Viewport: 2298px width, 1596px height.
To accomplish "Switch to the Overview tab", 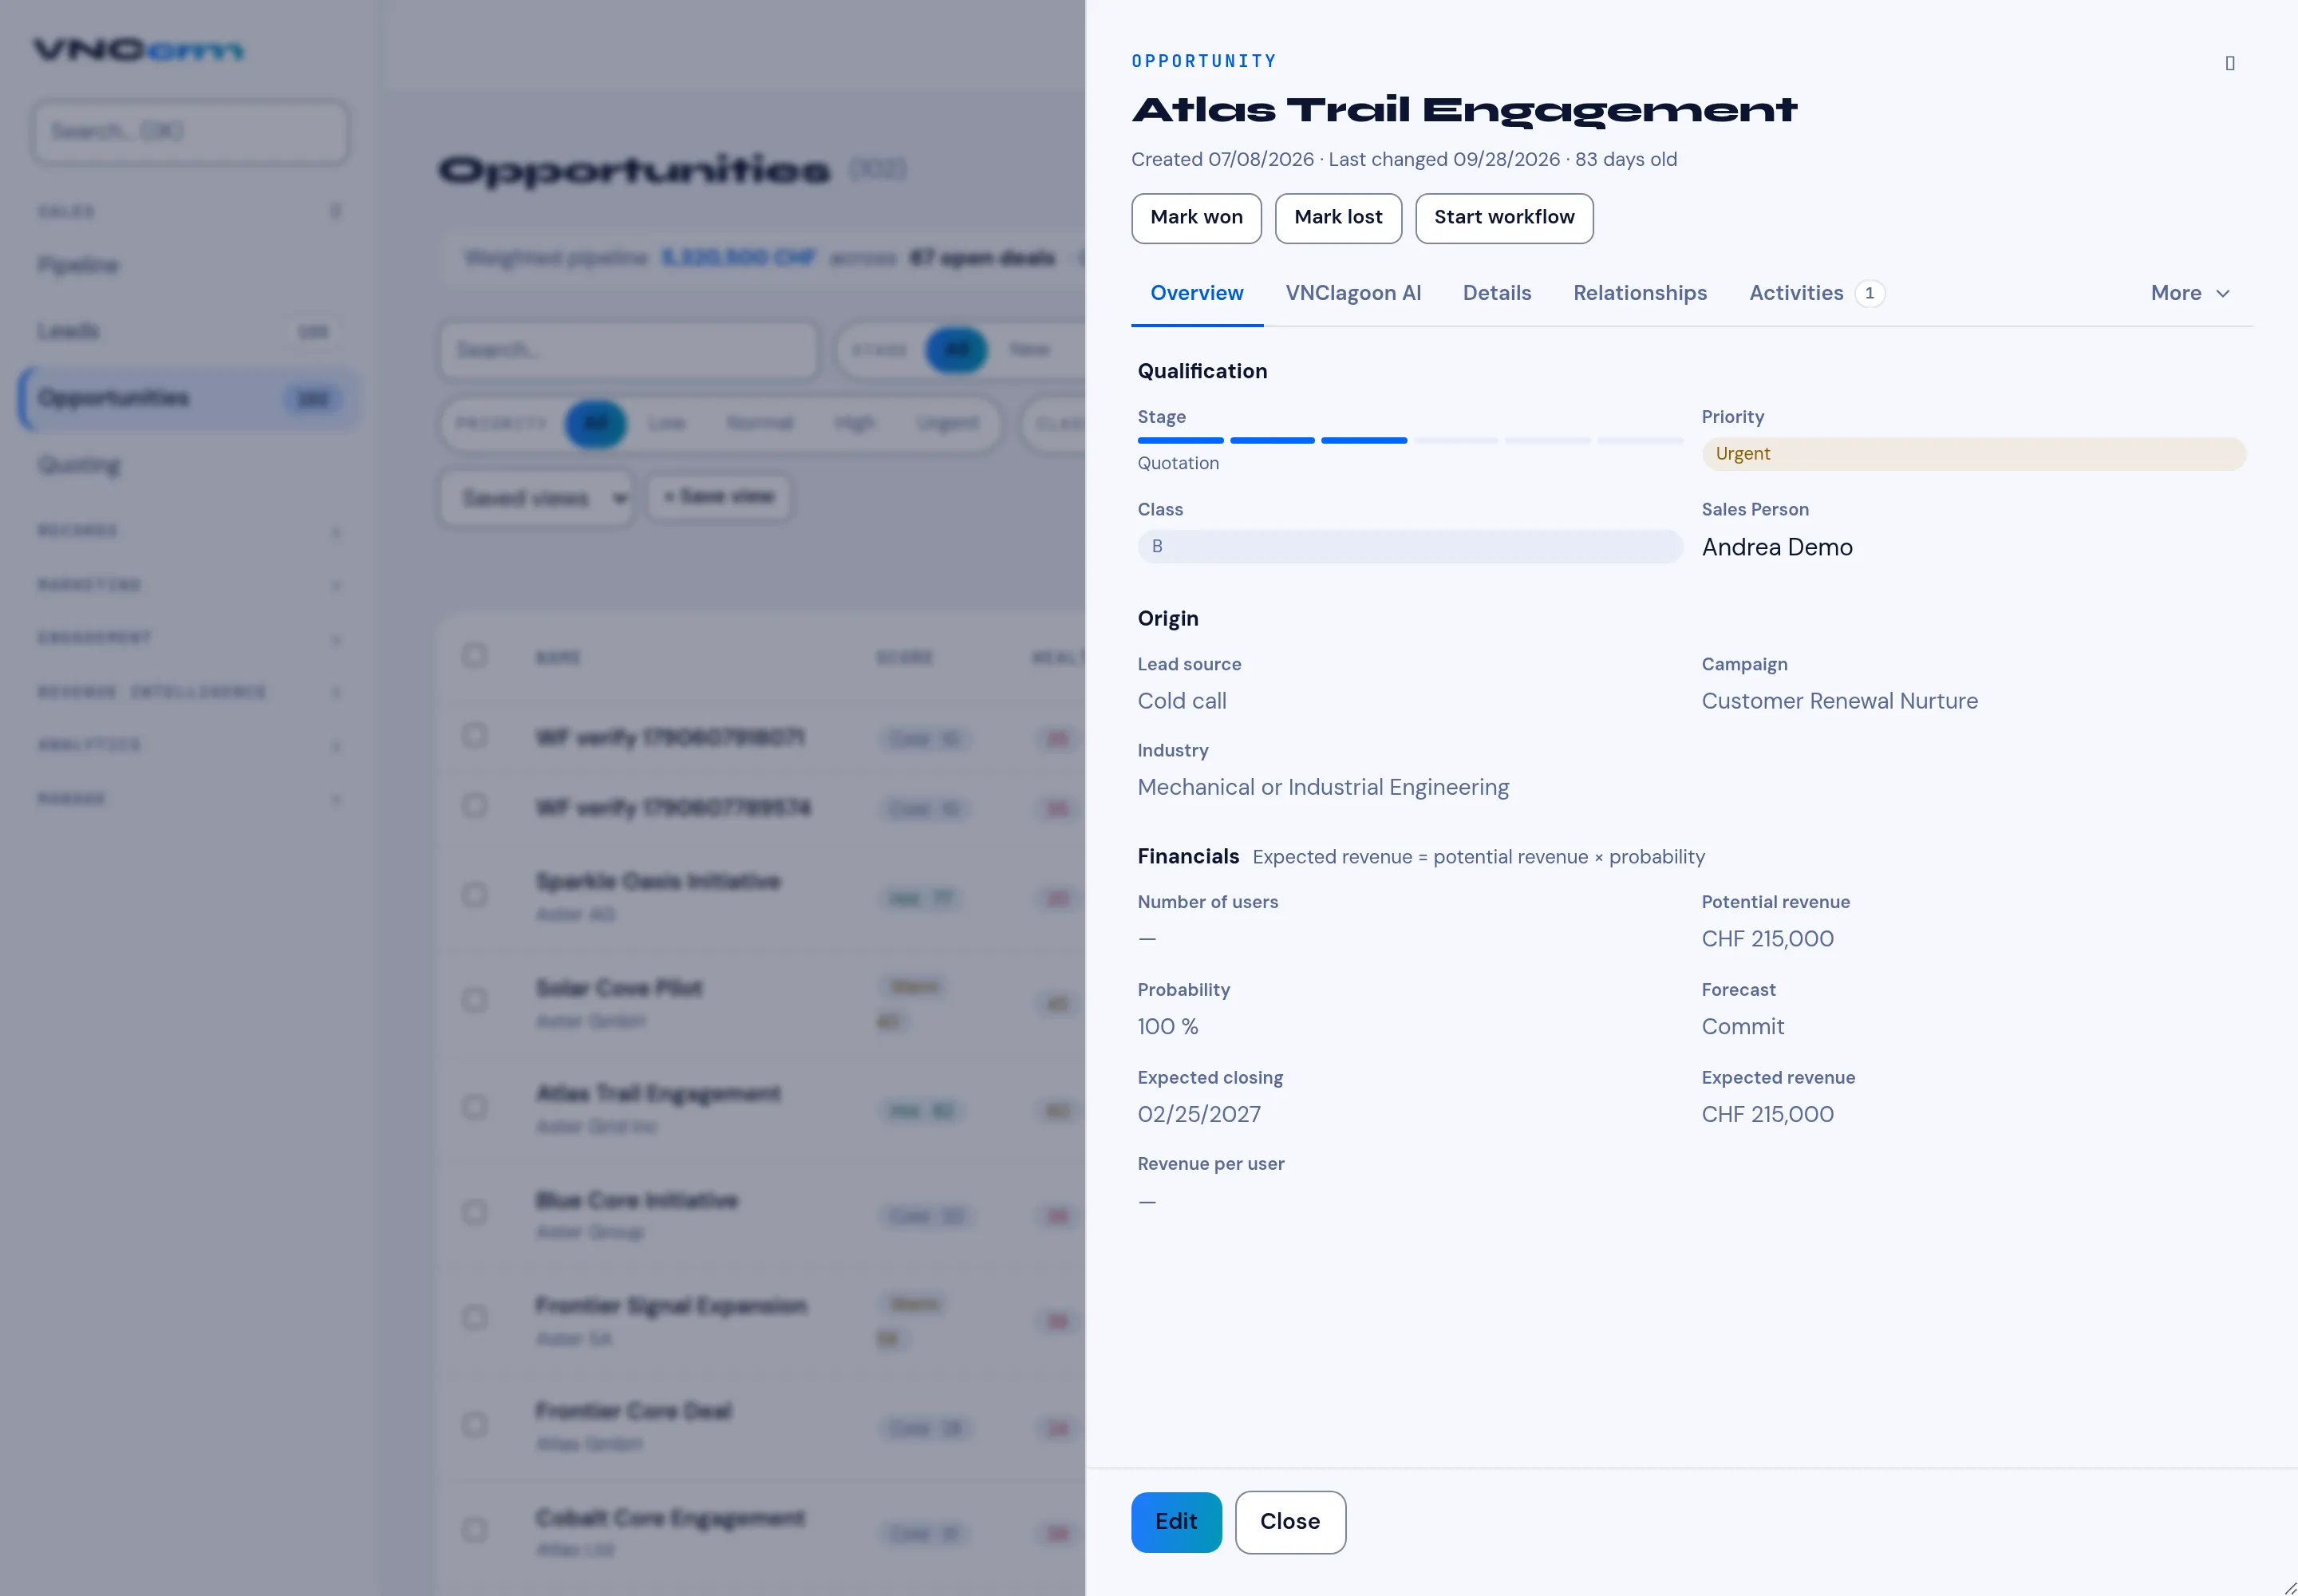I will click(x=1197, y=293).
